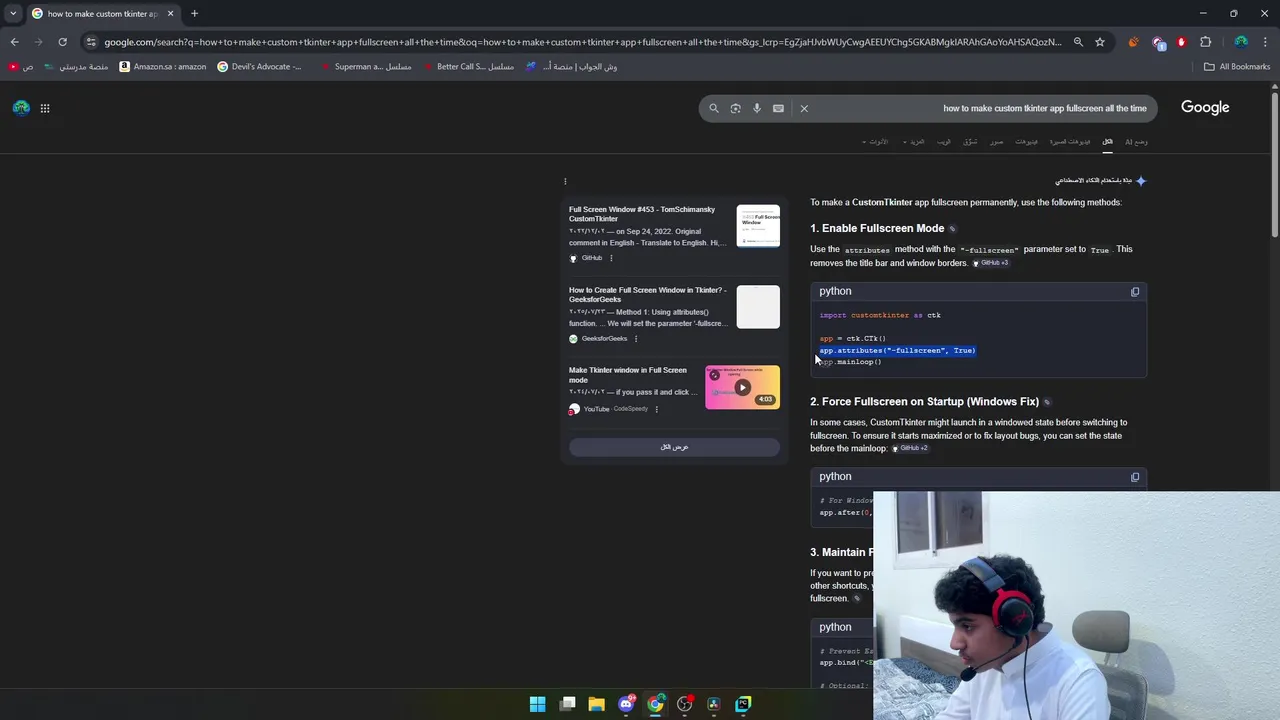Open PyCharm from taskbar
Image resolution: width=1280 pixels, height=720 pixels.
pyautogui.click(x=743, y=704)
